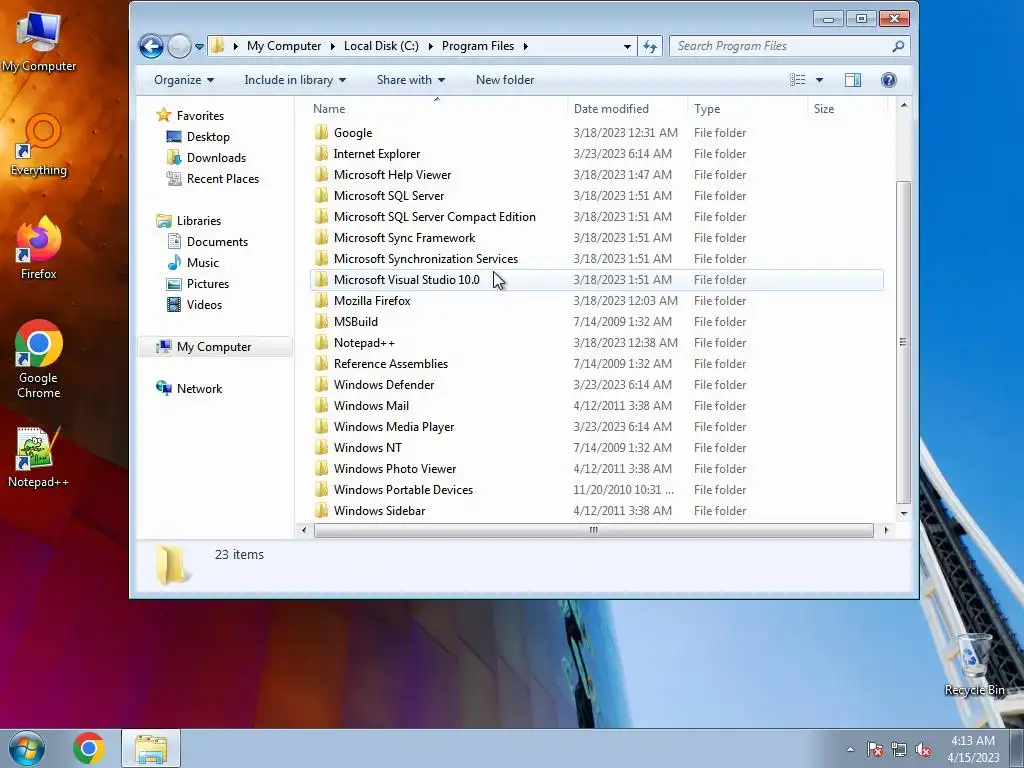The height and width of the screenshot is (768, 1024).
Task: Click the Mozilla Firefox folder icon
Action: click(321, 300)
